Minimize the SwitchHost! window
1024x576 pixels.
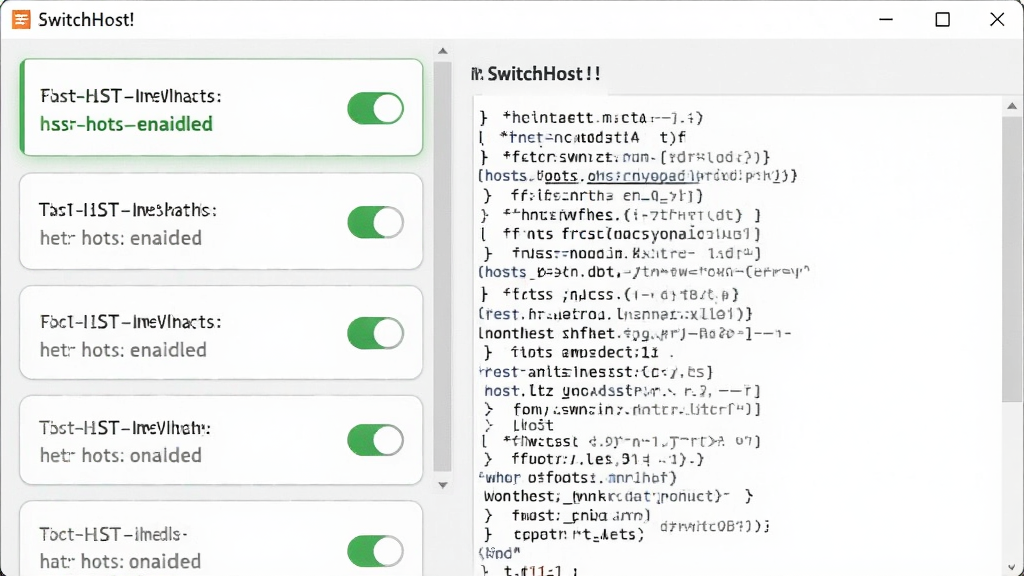(886, 20)
